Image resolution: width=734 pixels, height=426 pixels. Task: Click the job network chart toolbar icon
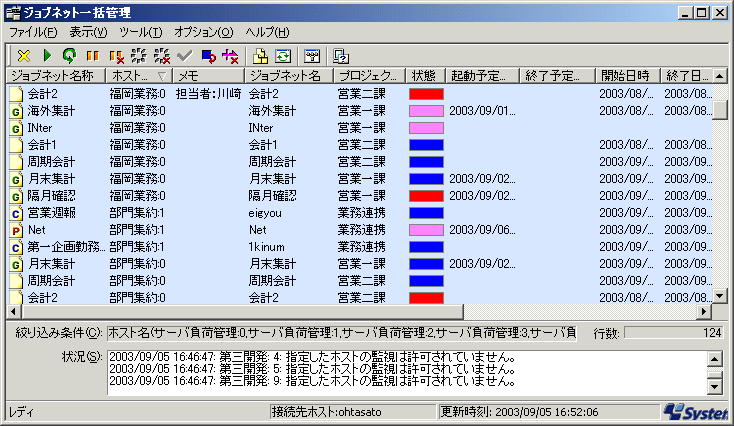(312, 56)
